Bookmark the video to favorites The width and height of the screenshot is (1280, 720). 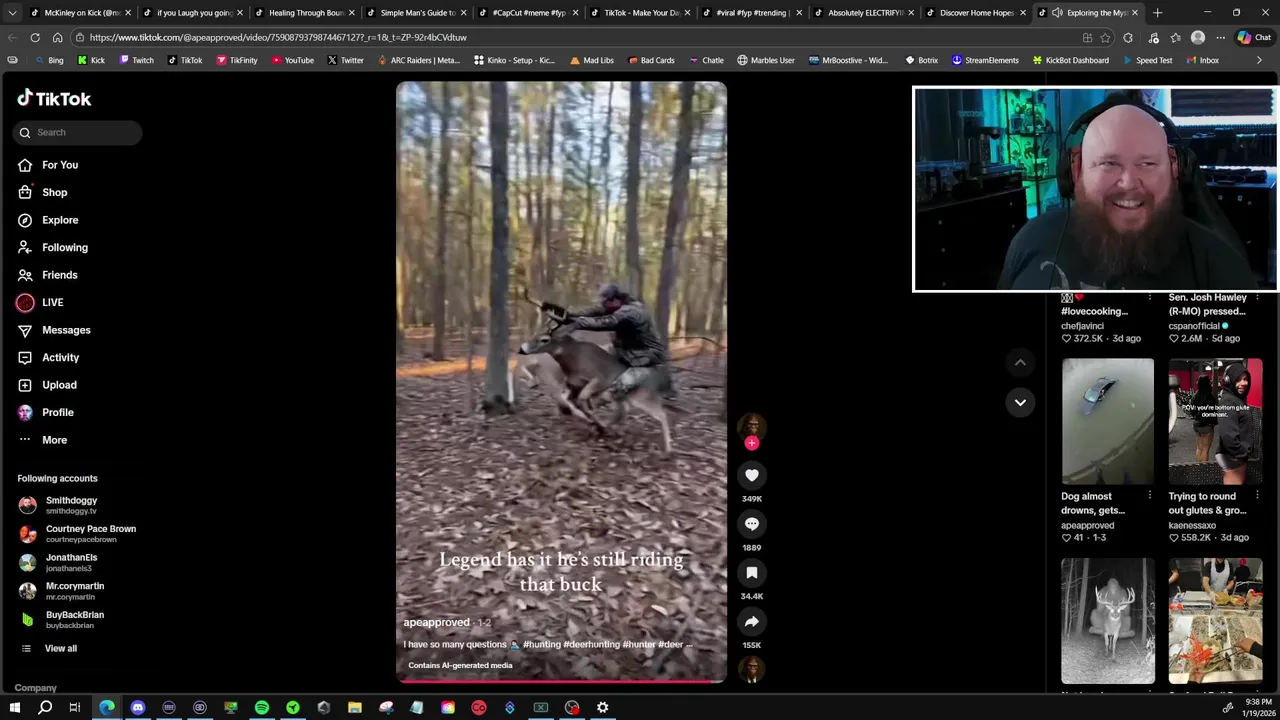(x=752, y=573)
